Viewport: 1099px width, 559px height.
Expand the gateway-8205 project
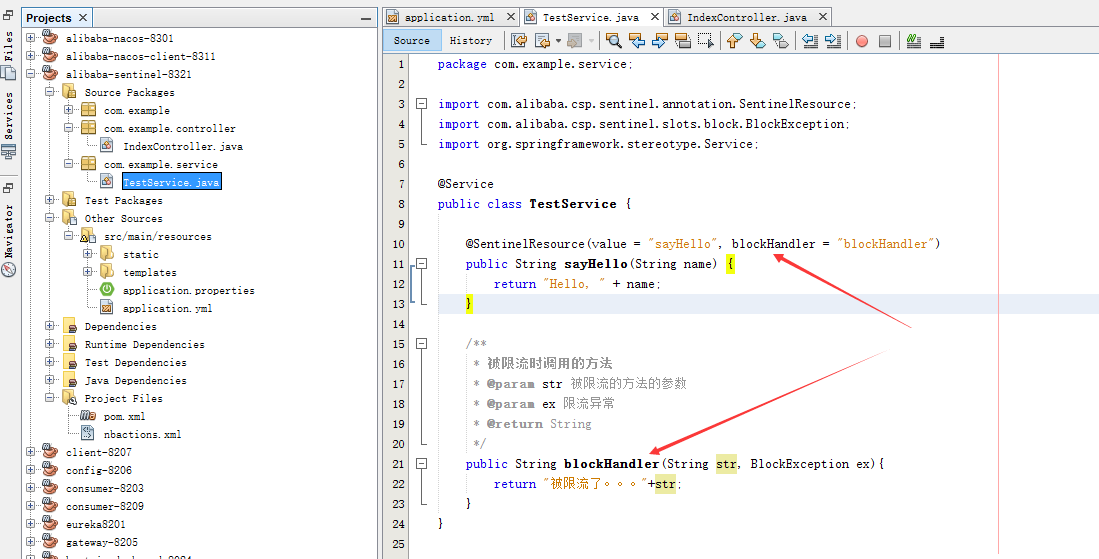(31, 542)
